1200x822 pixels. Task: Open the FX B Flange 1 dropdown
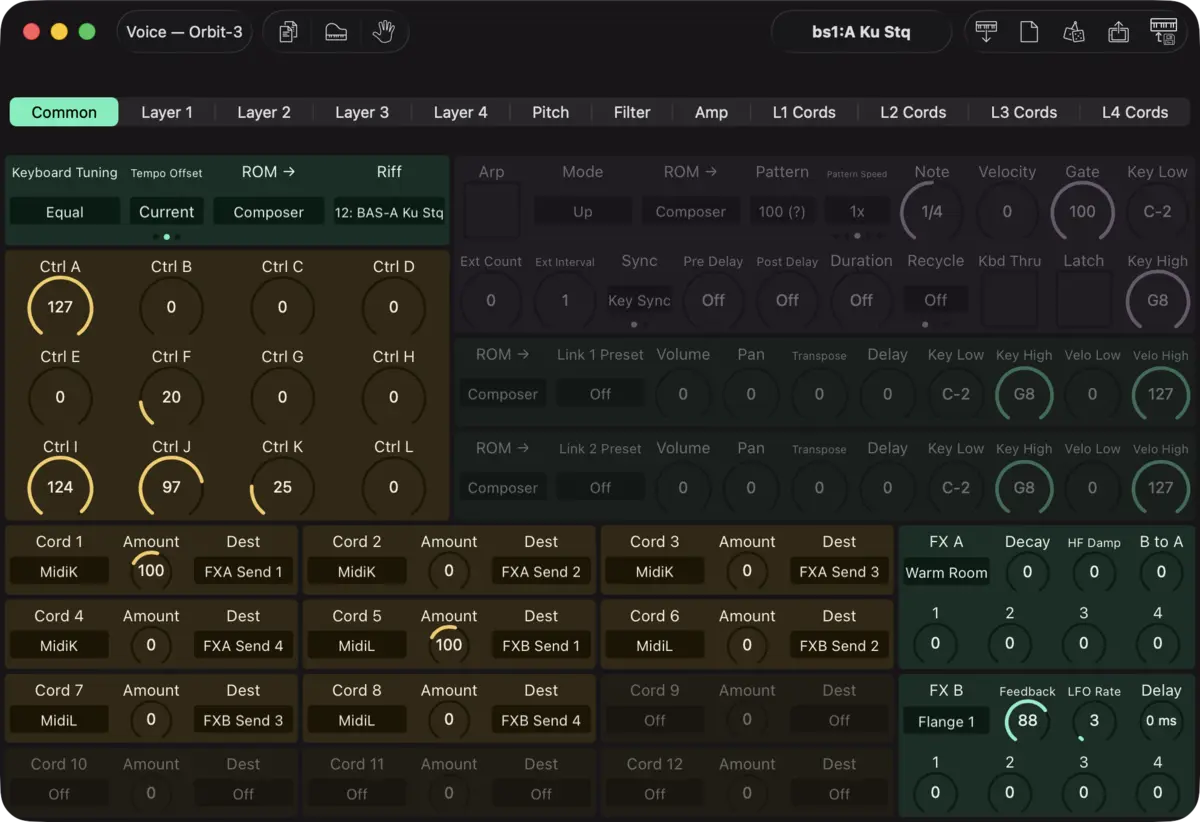click(946, 721)
